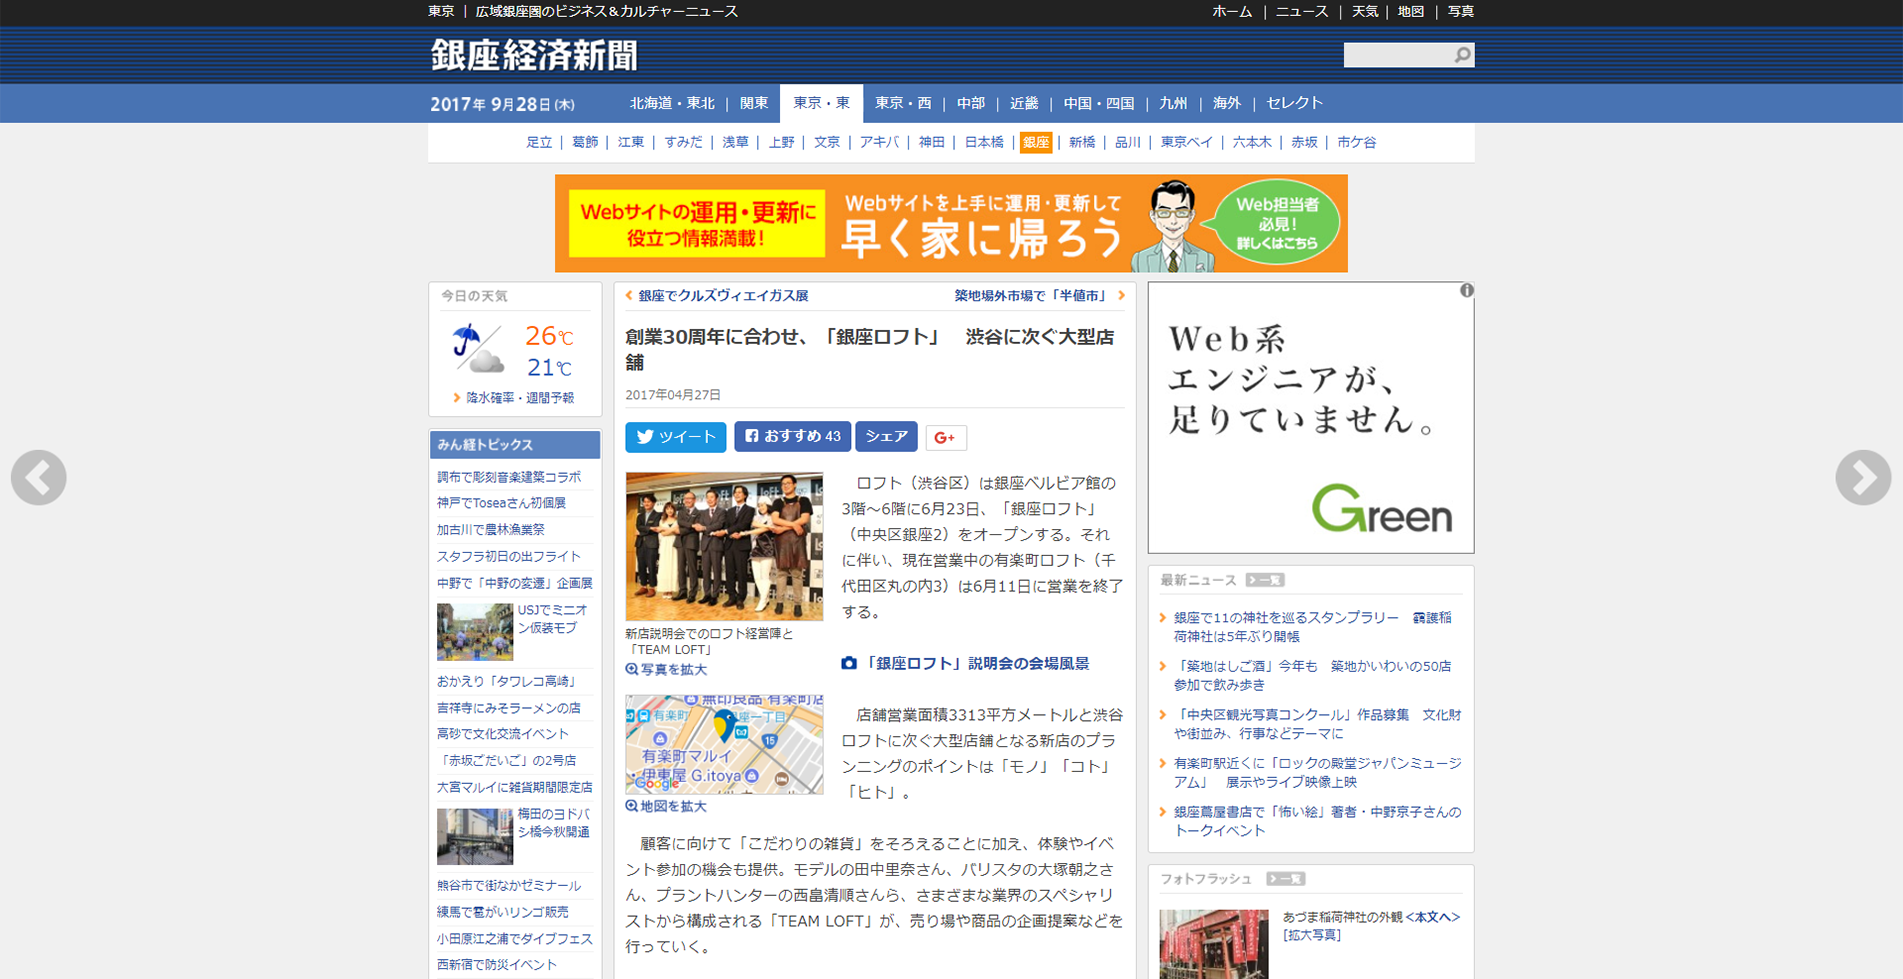Click あづま稲荷神社 photo thumbnail
This screenshot has width=1903, height=979.
[x=1213, y=944]
